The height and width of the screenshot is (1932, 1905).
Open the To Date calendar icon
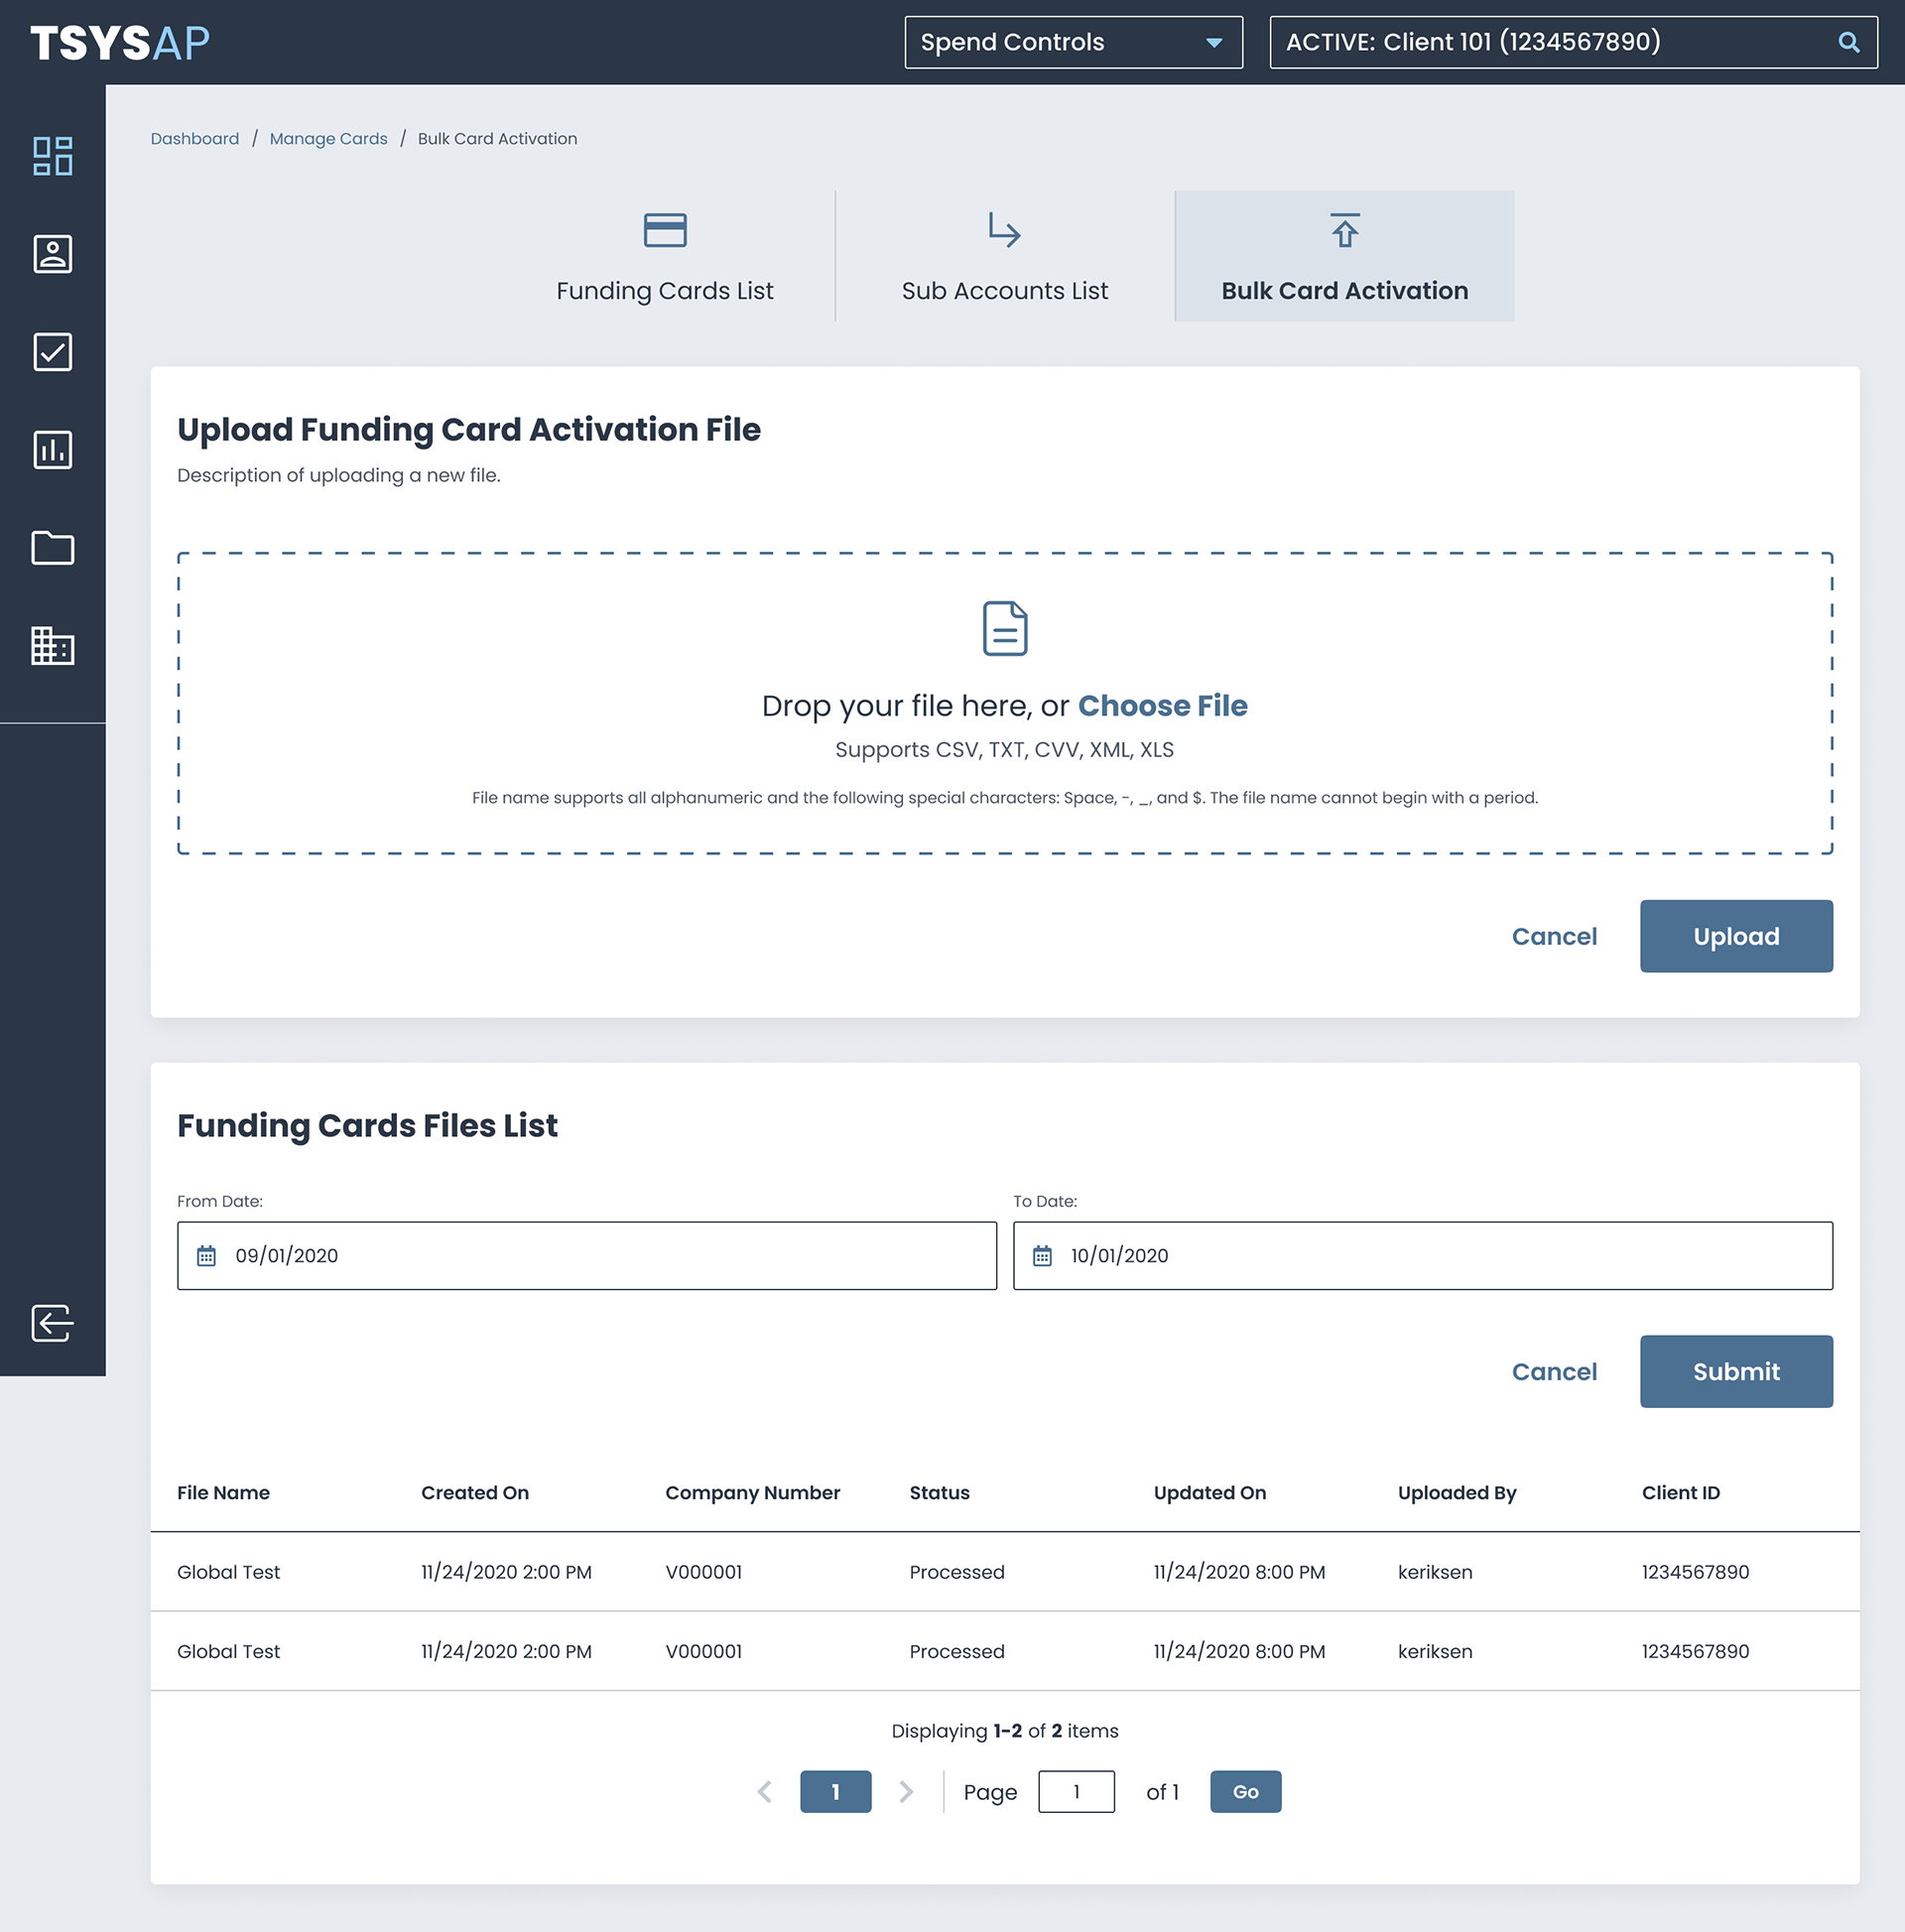pyautogui.click(x=1042, y=1256)
